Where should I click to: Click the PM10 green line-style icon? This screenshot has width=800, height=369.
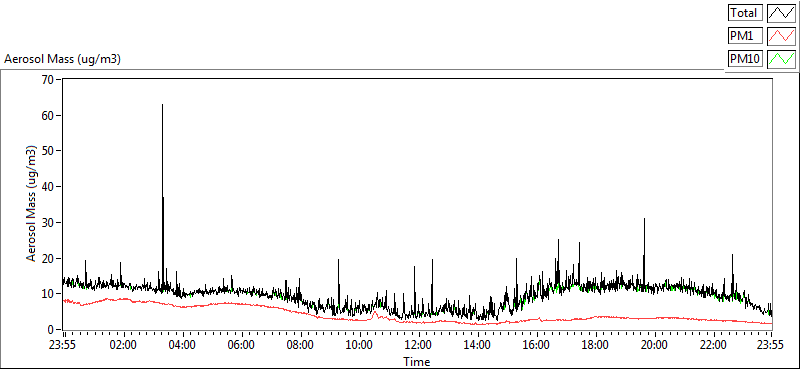[781, 59]
